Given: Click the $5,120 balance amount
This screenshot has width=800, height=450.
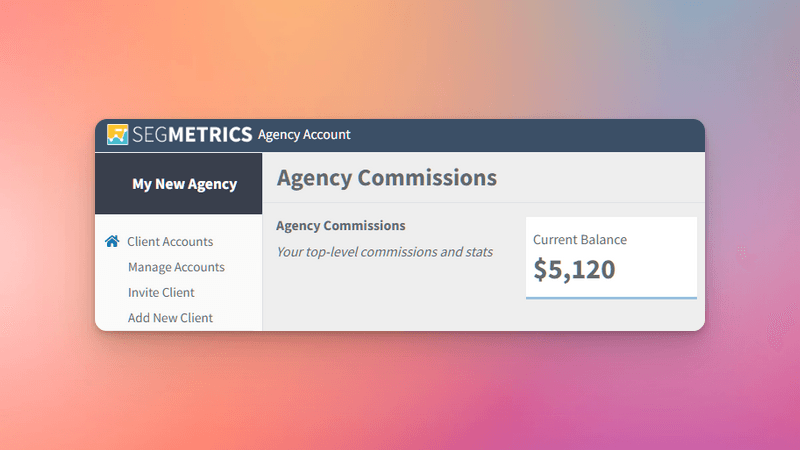Looking at the screenshot, I should click(x=574, y=269).
